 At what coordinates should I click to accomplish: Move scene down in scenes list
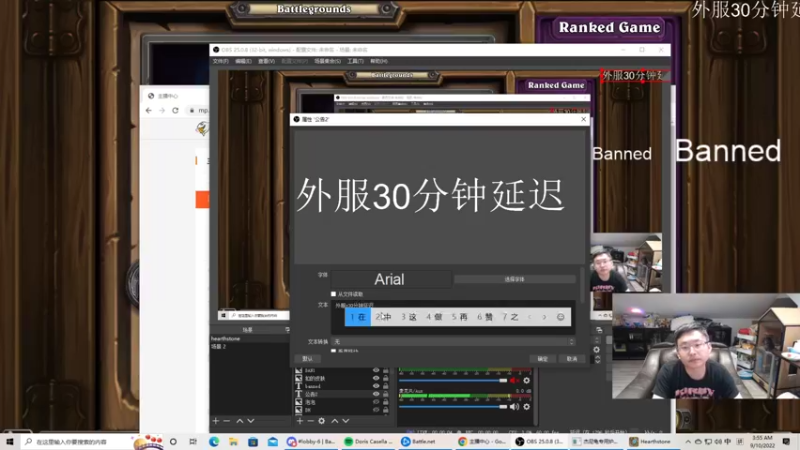[251, 421]
